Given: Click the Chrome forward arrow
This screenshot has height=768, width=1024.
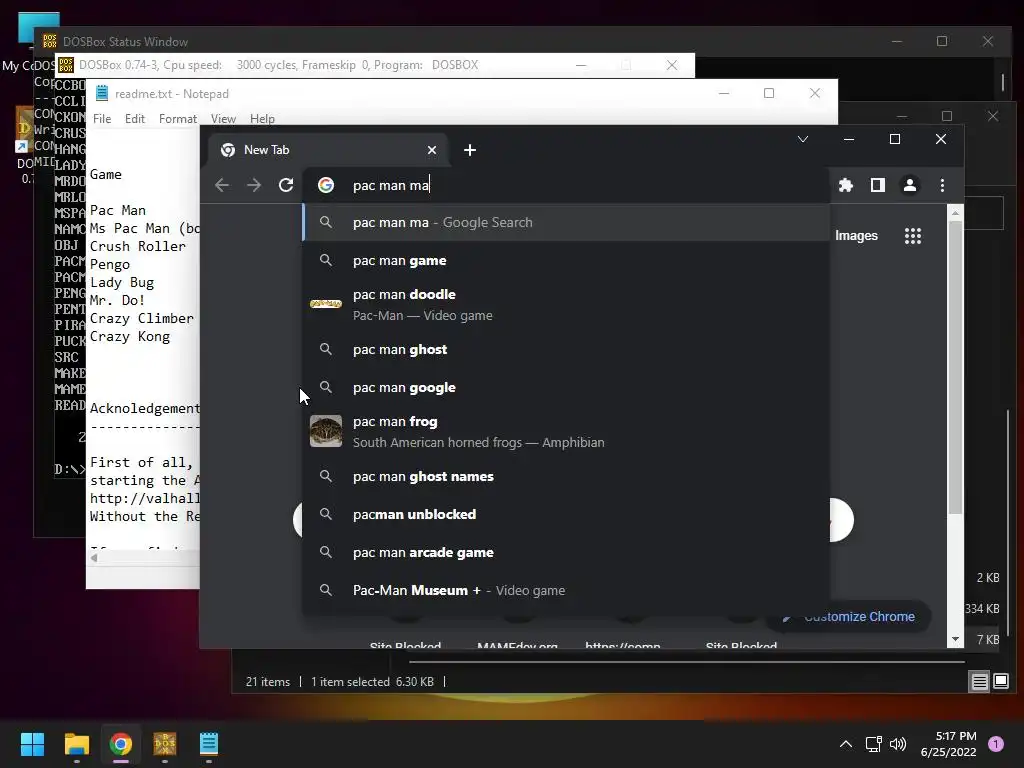Looking at the screenshot, I should (x=253, y=185).
